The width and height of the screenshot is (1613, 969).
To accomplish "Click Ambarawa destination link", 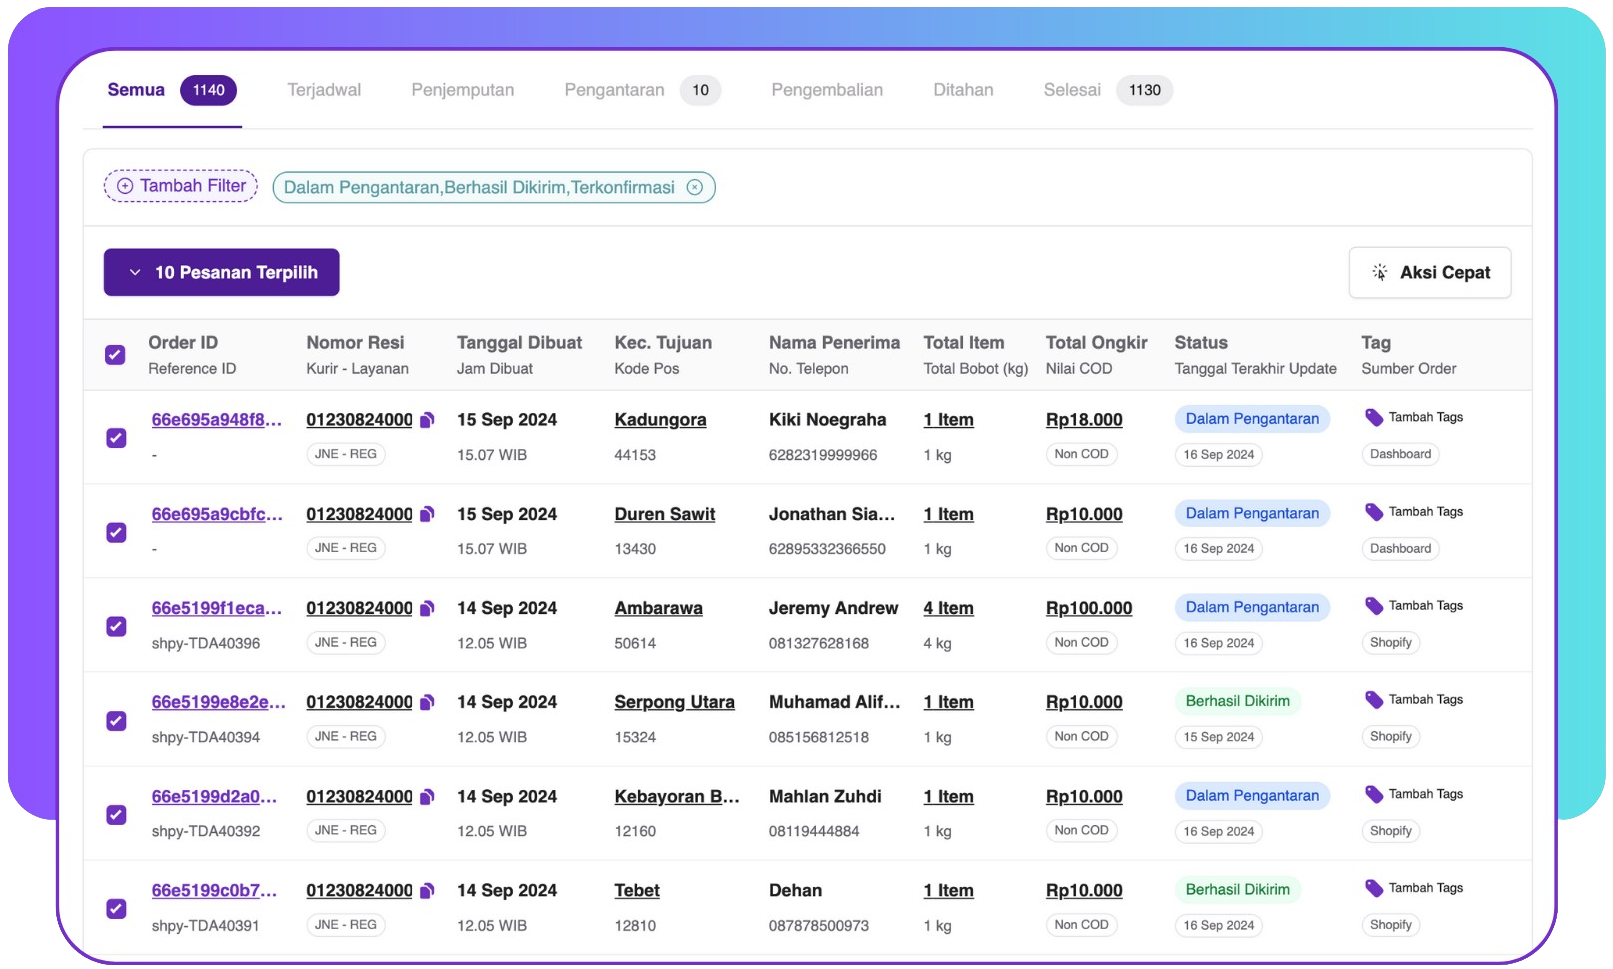I will 658,608.
